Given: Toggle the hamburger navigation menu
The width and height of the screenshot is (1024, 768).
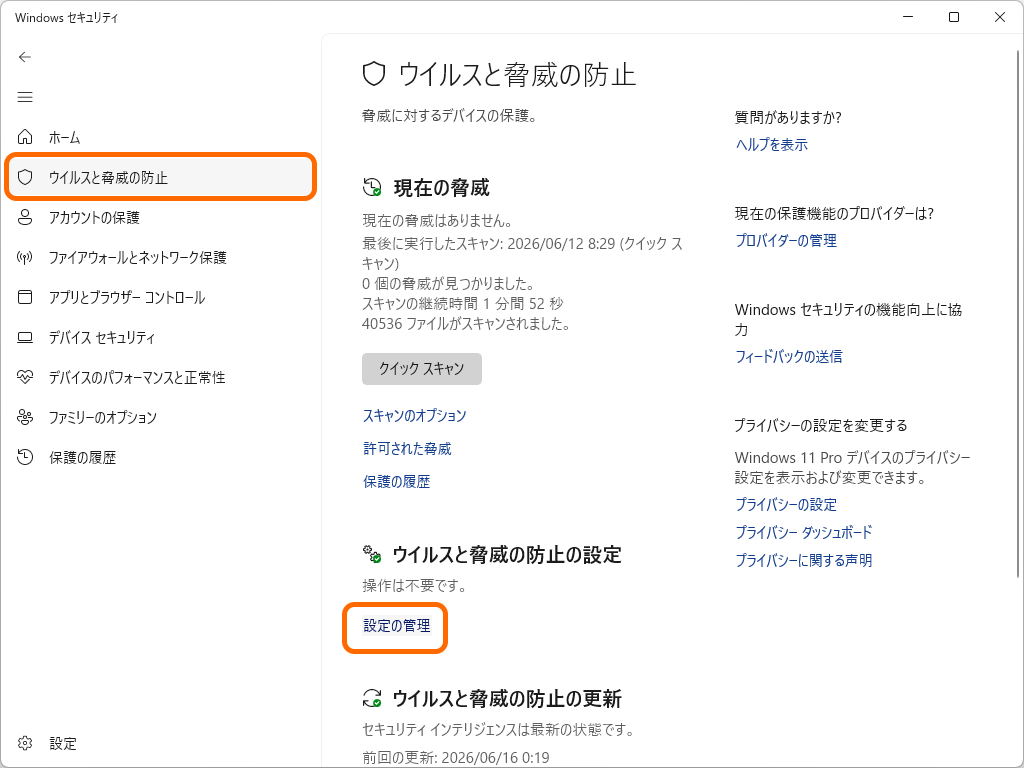Looking at the screenshot, I should click(25, 97).
